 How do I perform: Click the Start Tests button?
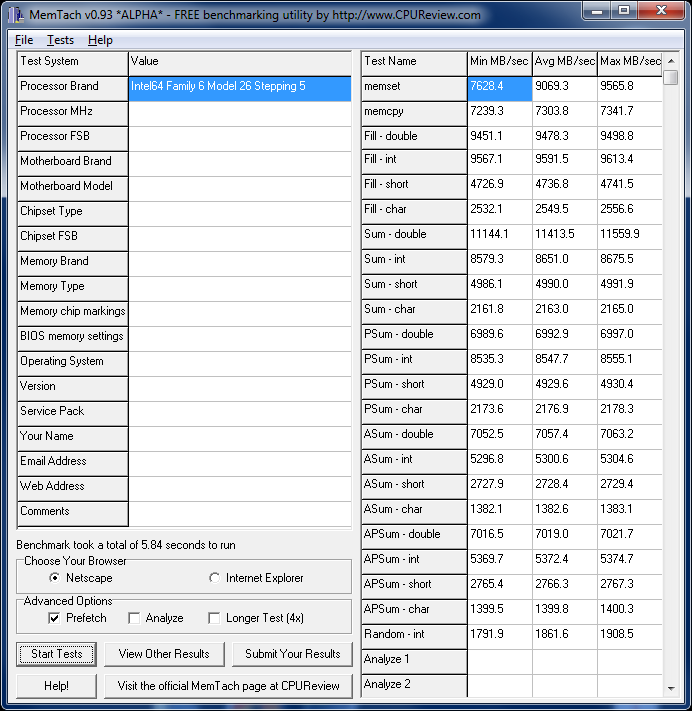57,654
